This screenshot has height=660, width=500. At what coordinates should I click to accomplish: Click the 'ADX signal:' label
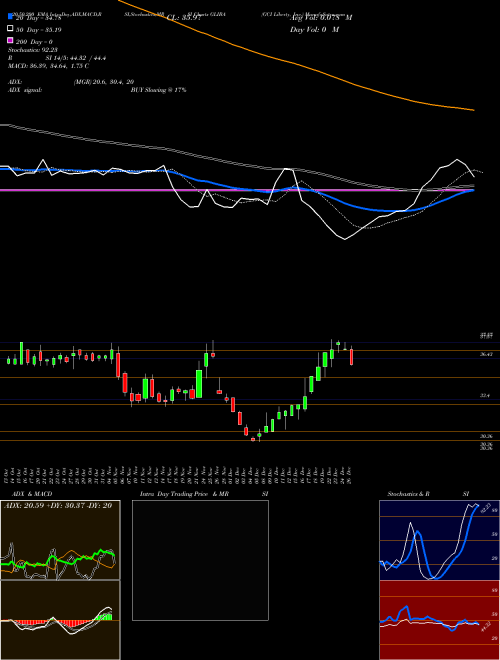click(25, 90)
